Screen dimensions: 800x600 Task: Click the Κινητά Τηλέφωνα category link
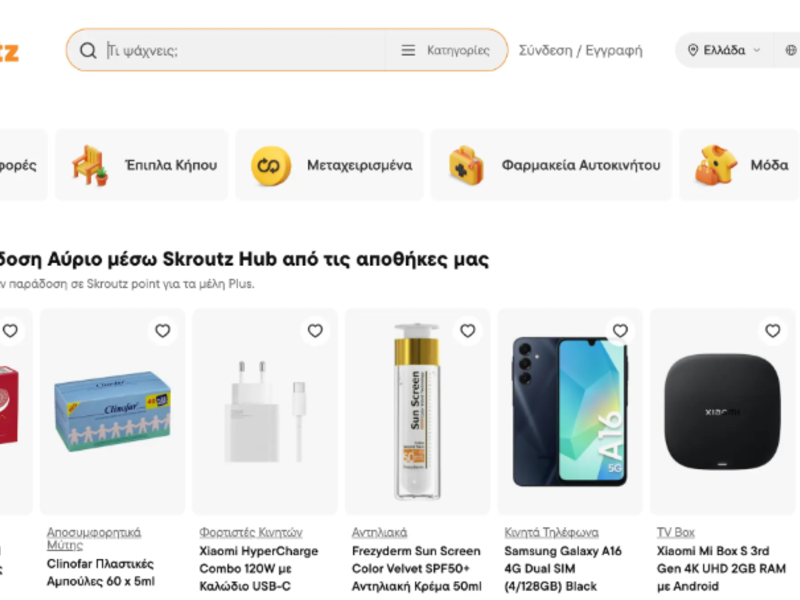click(551, 532)
